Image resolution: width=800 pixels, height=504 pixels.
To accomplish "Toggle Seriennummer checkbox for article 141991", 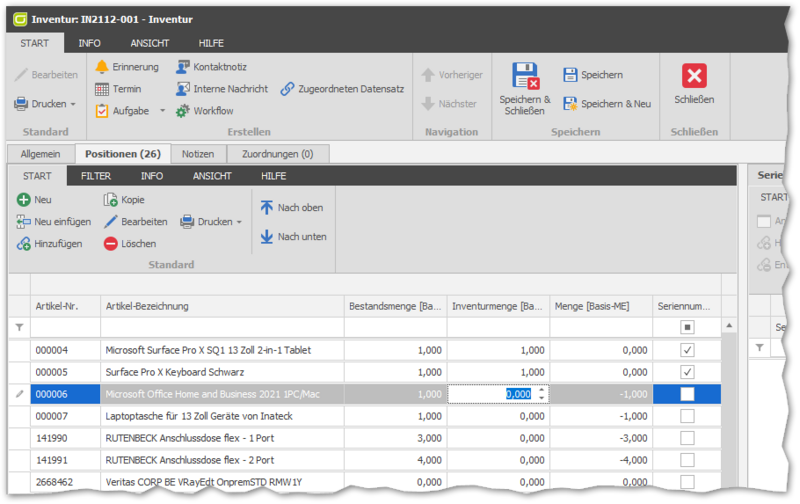I will point(687,460).
